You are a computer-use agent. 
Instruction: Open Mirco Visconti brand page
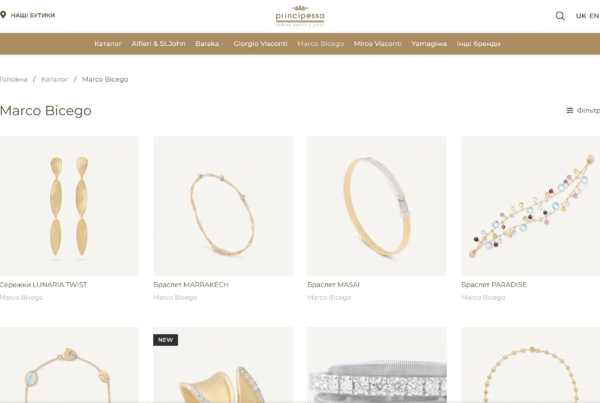coord(377,44)
